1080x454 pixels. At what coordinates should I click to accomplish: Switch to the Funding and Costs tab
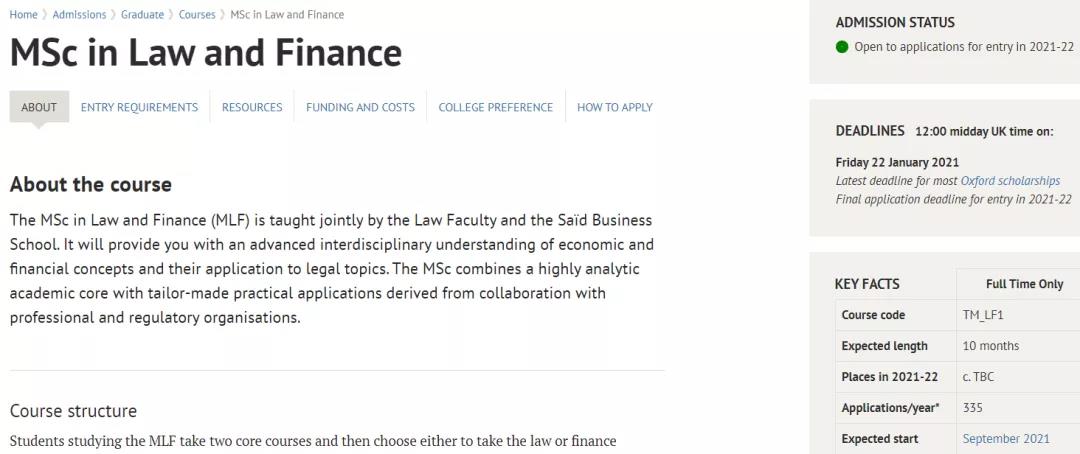pyautogui.click(x=360, y=107)
